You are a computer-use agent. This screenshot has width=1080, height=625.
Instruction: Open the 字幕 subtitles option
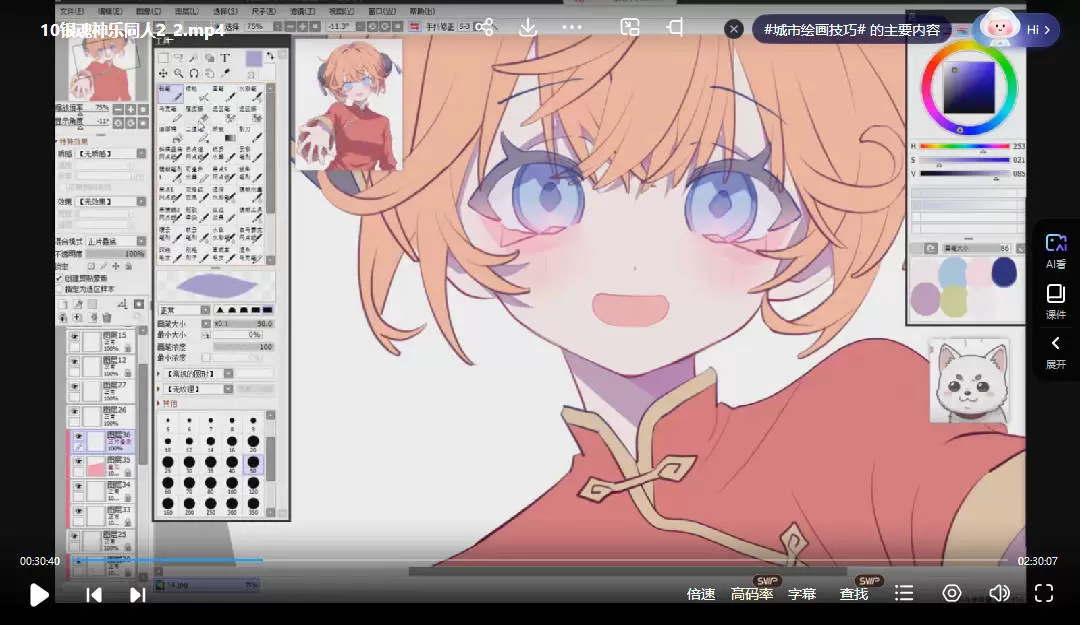(x=802, y=594)
